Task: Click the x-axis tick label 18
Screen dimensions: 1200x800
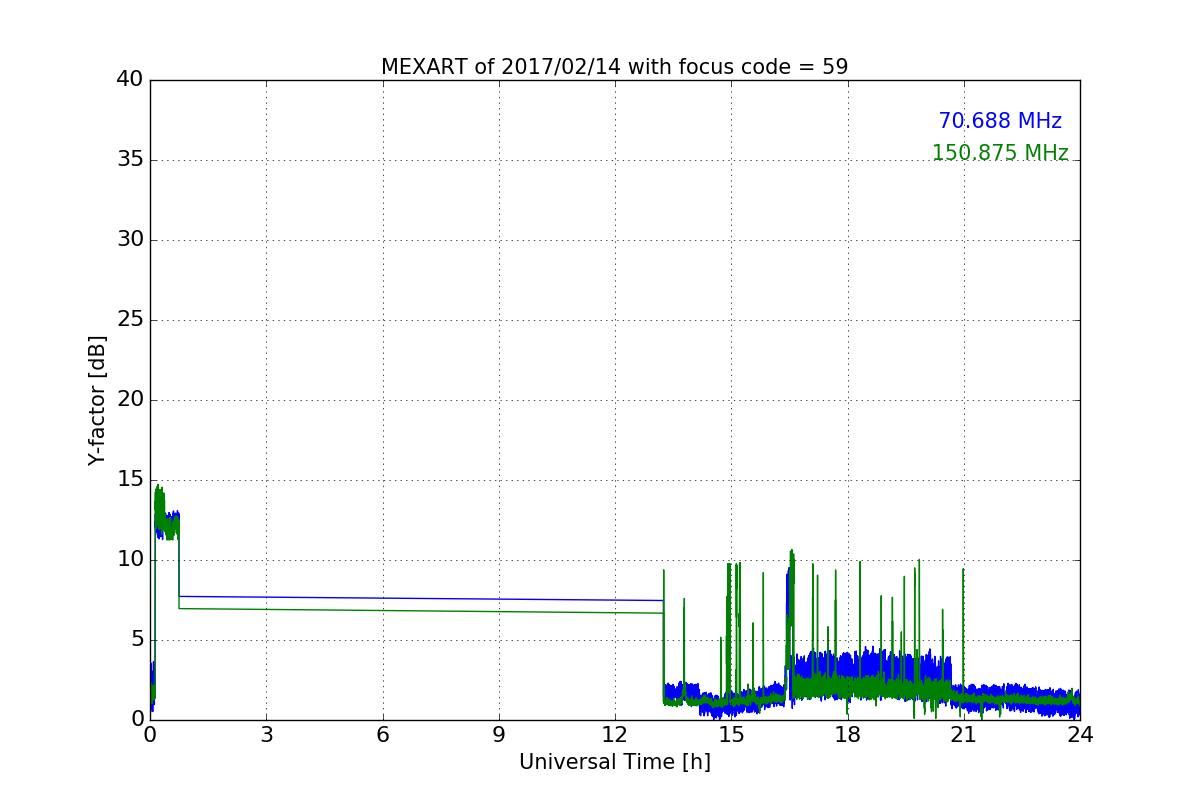Action: (848, 734)
